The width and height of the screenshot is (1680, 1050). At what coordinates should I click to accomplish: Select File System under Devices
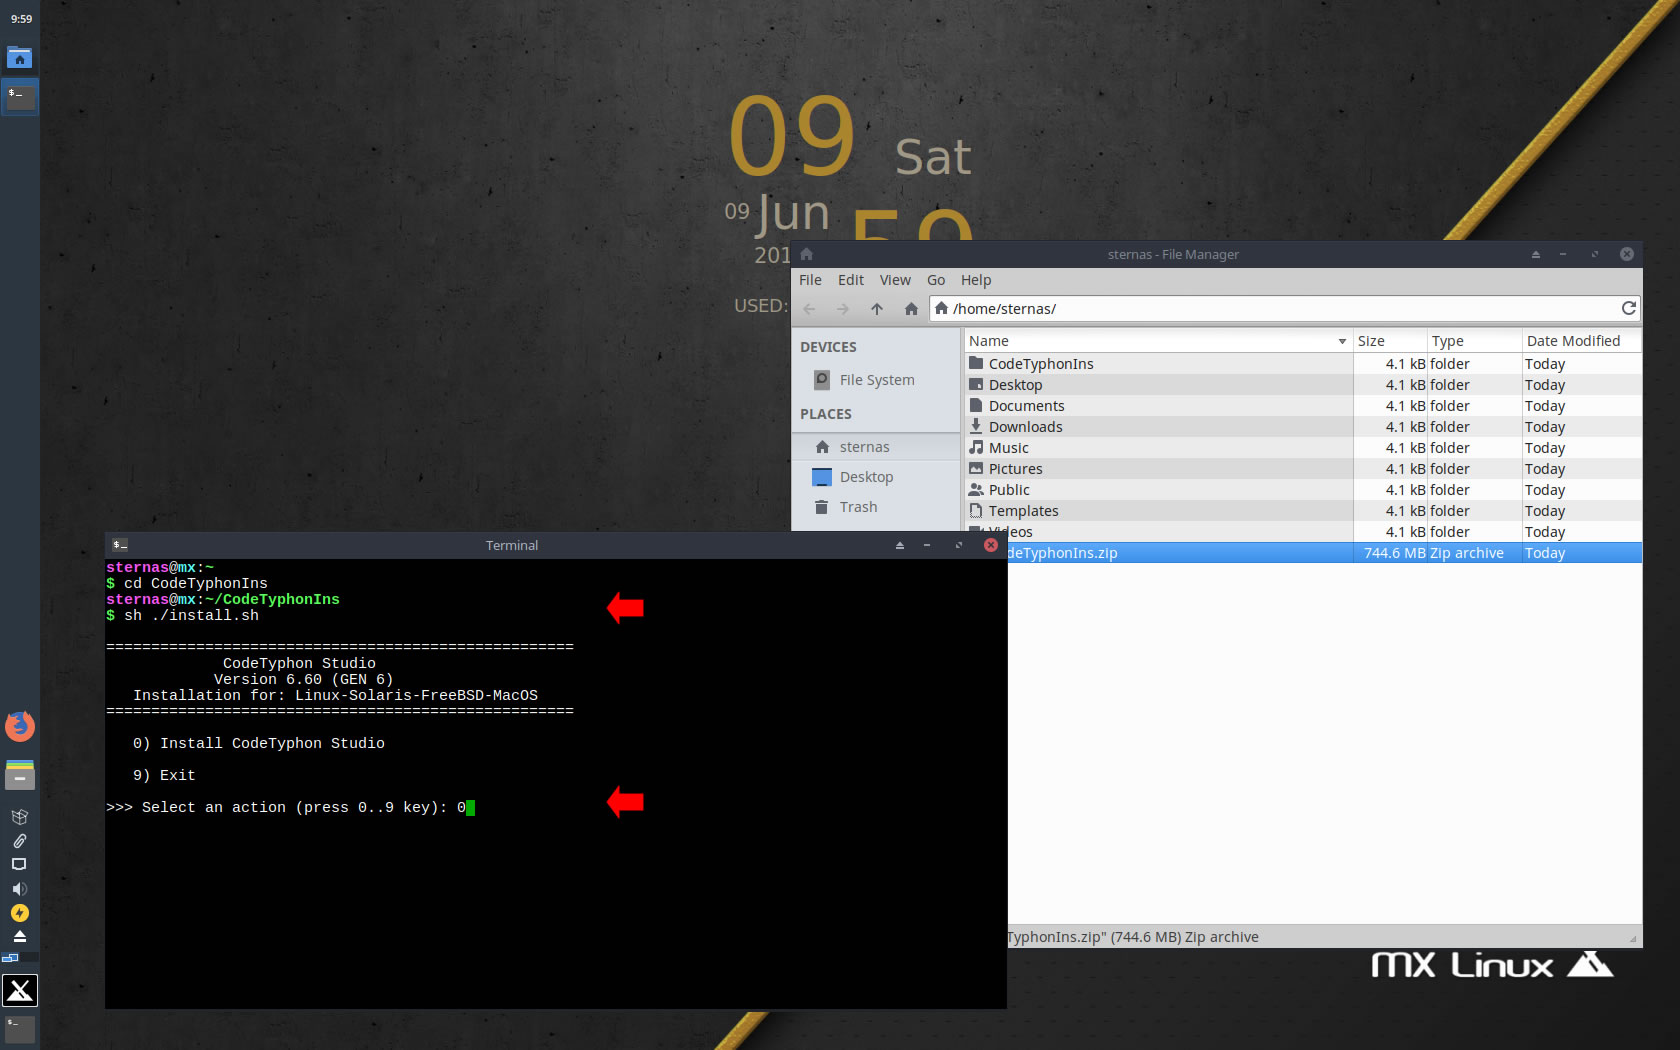(x=876, y=380)
